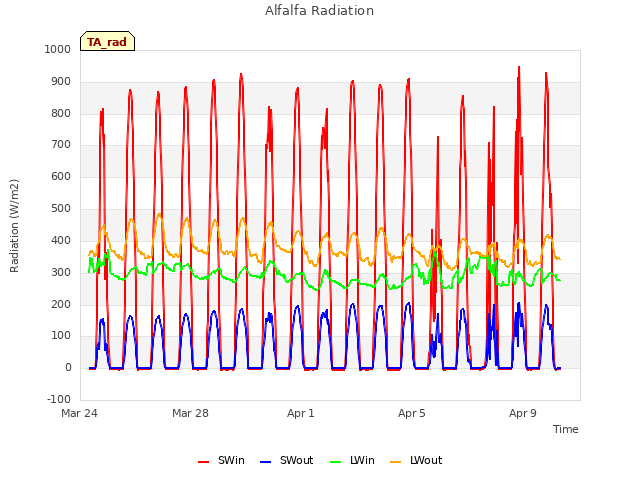Click the 900 y-axis tick label
Image resolution: width=640 pixels, height=480 pixels.
coord(61,82)
